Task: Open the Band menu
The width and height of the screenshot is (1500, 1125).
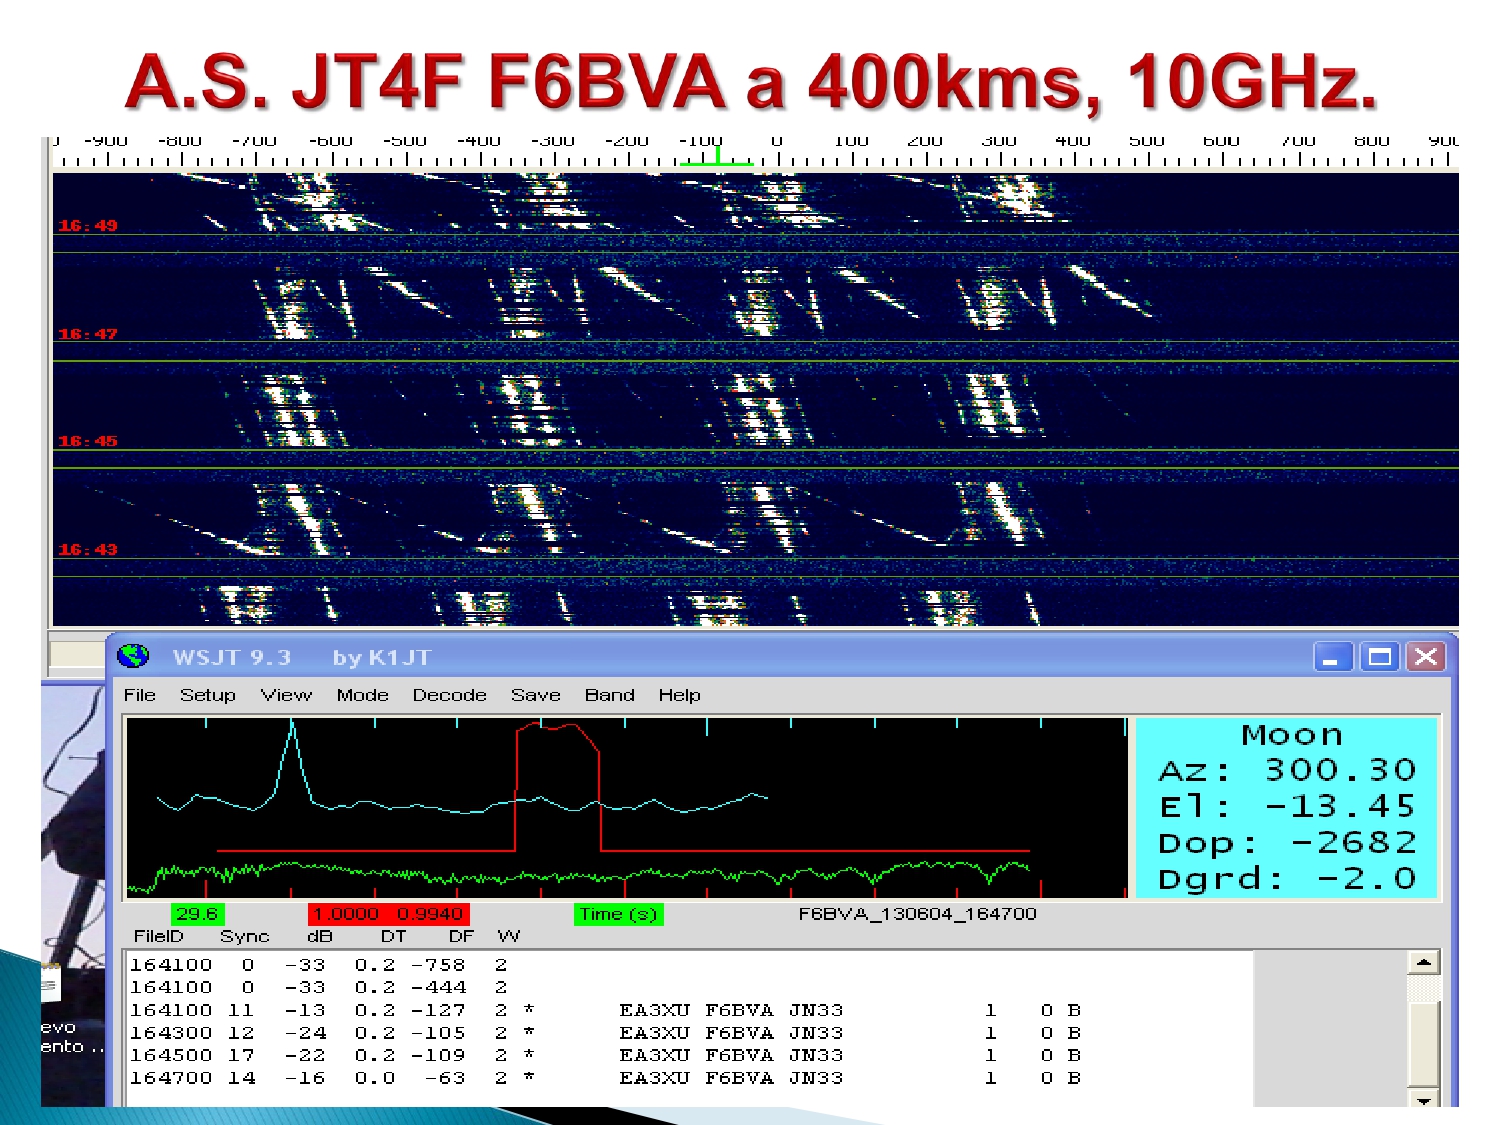Action: (x=609, y=695)
